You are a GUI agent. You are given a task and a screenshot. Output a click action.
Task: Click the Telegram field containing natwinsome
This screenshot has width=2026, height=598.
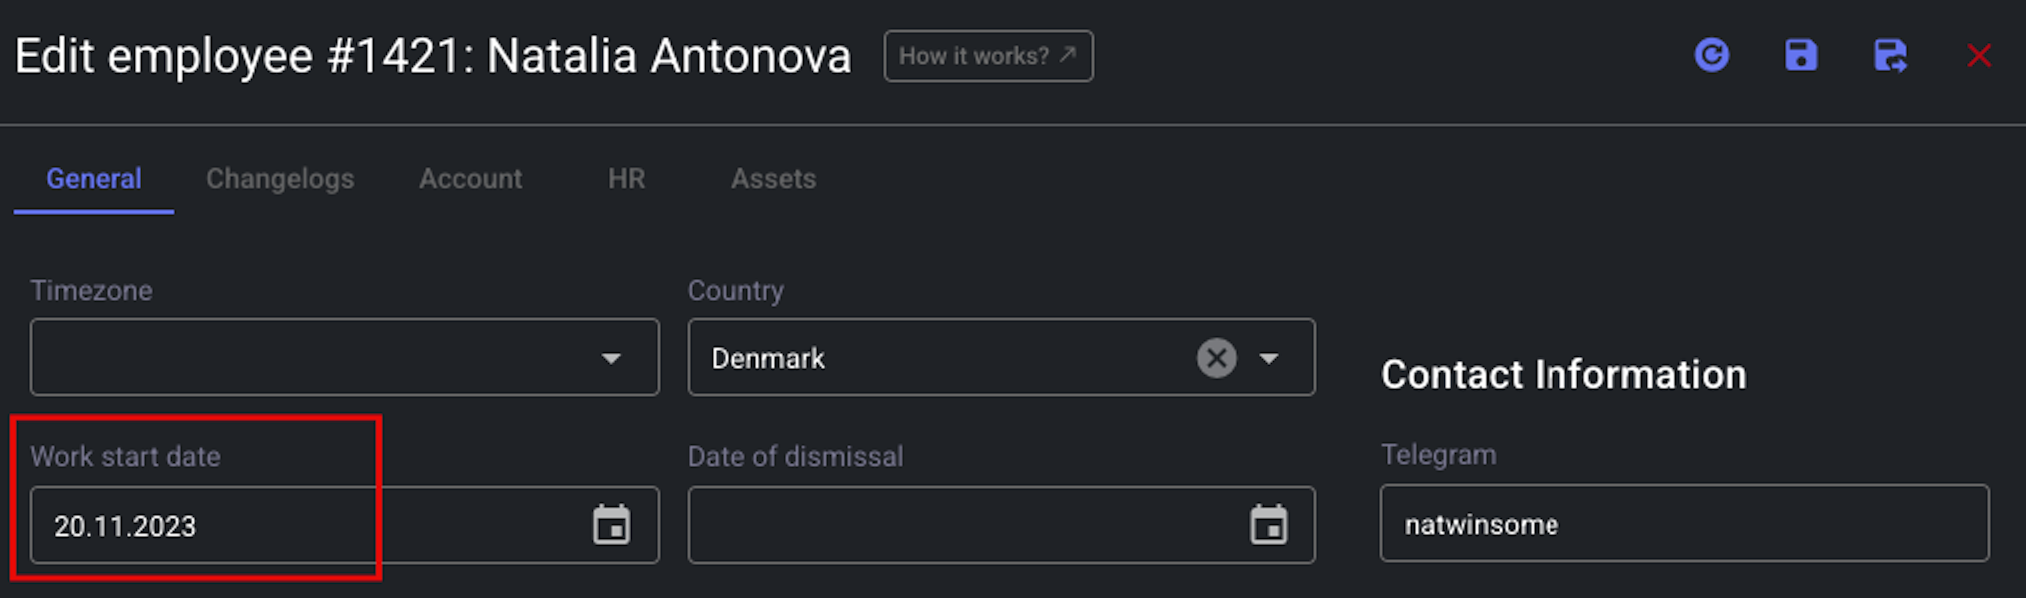pos(1684,523)
